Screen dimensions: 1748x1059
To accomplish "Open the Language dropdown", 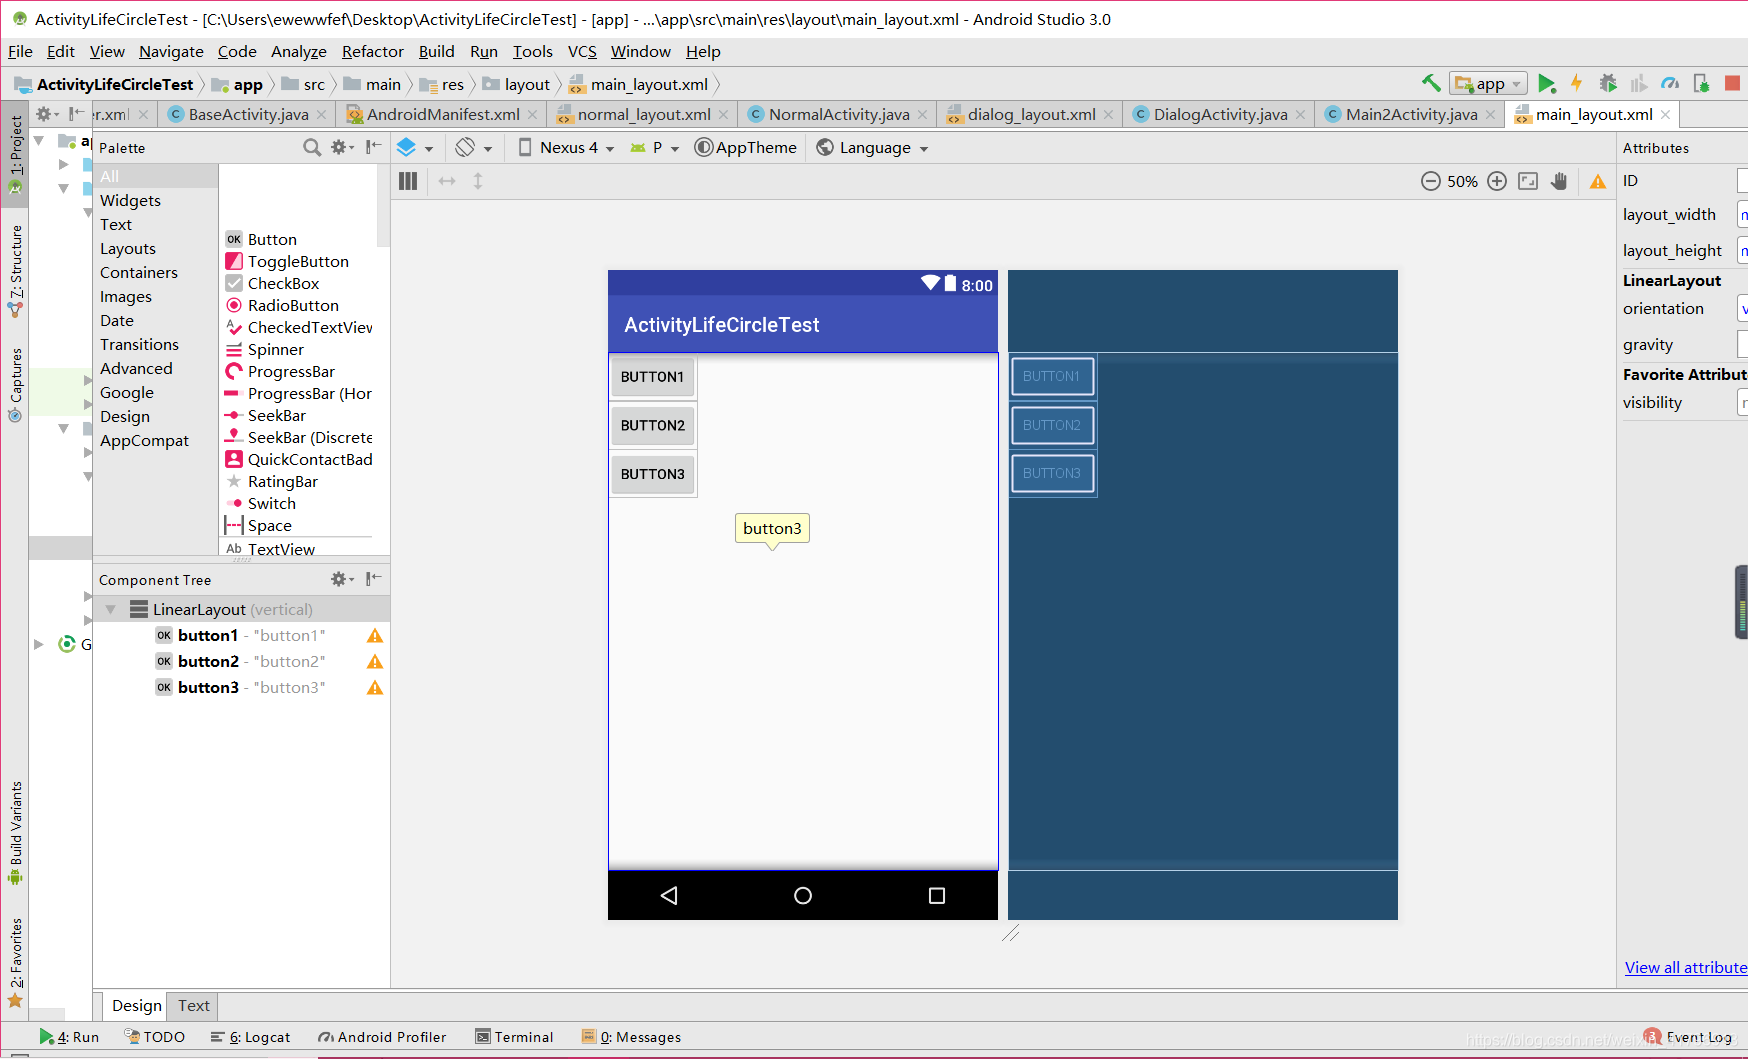I will tap(872, 148).
